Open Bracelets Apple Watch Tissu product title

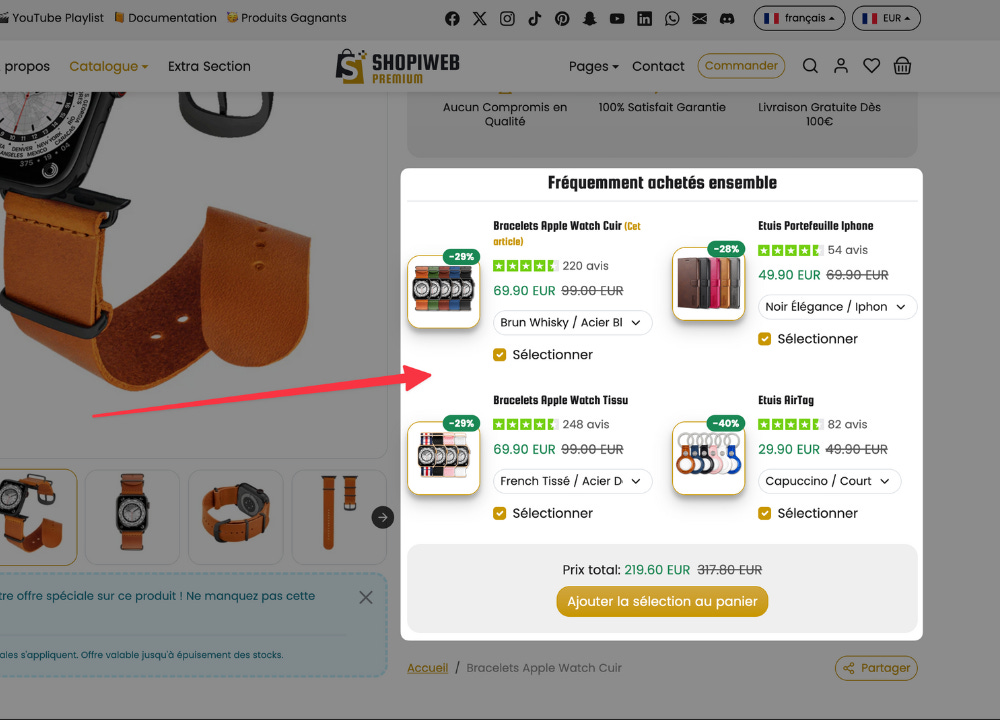561,400
